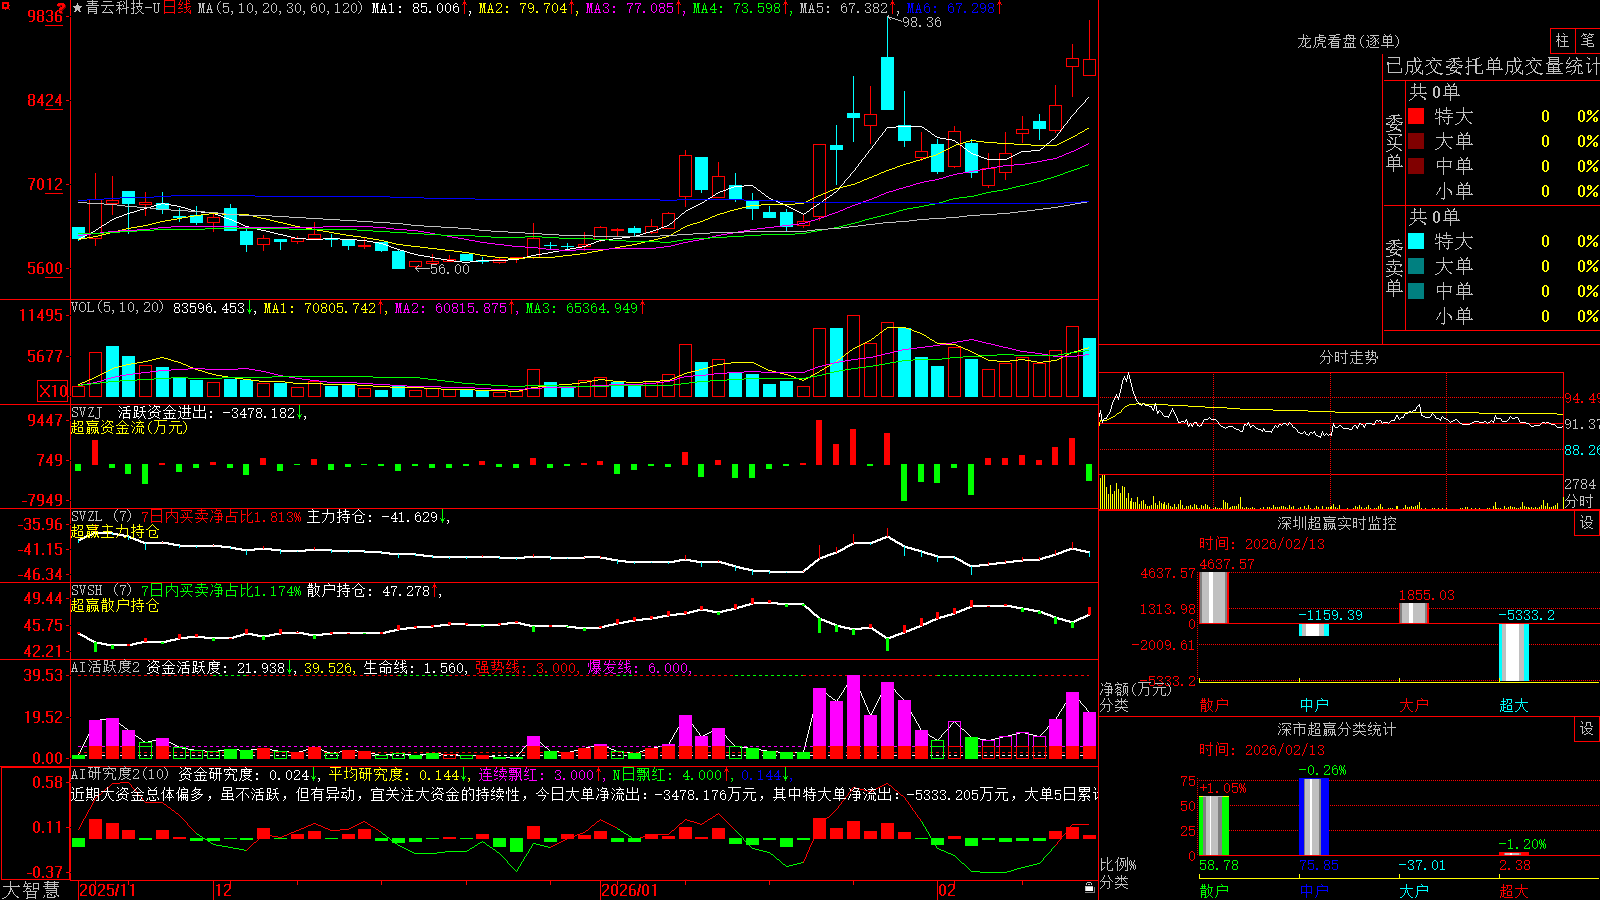
Task: Click the teal 大单 sell swatch
Action: (1416, 266)
